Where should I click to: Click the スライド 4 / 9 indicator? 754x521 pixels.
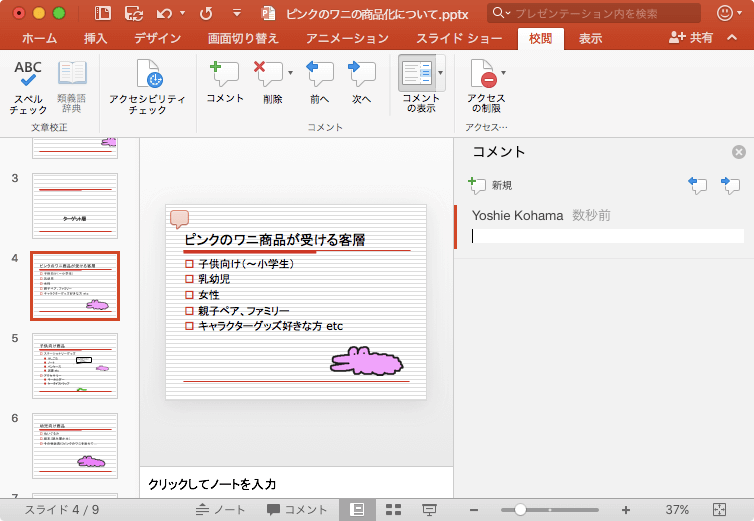(62, 509)
